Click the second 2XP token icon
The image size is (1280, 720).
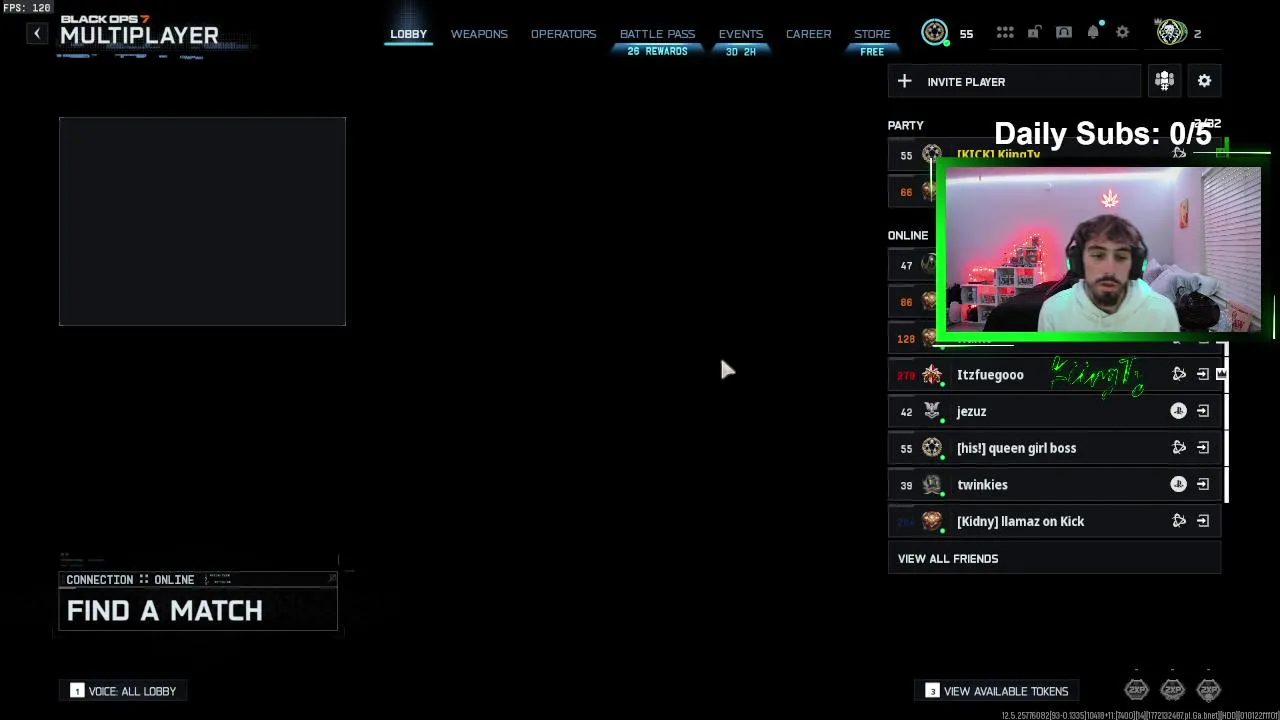pos(1172,689)
